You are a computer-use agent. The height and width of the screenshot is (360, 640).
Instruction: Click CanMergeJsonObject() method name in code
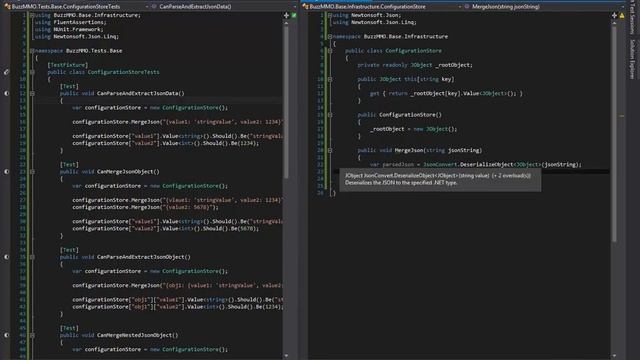tap(128, 171)
